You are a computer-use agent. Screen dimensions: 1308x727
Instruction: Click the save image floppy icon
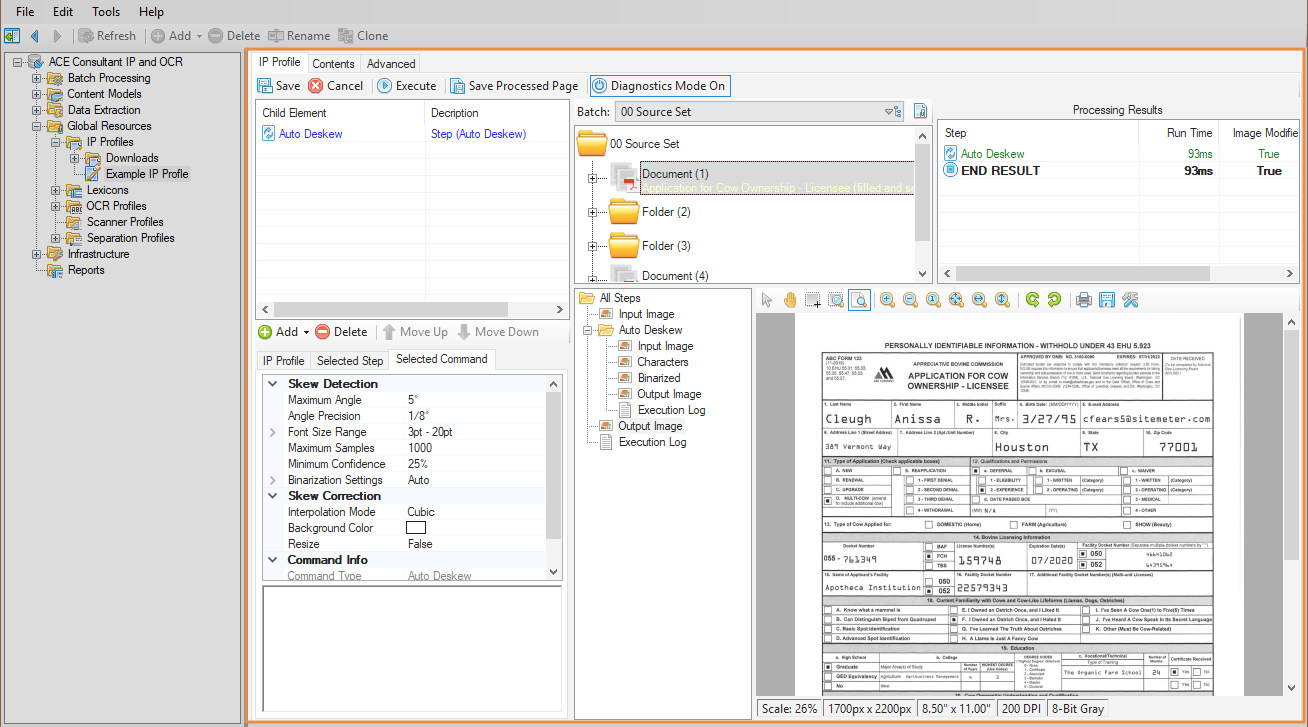1106,300
